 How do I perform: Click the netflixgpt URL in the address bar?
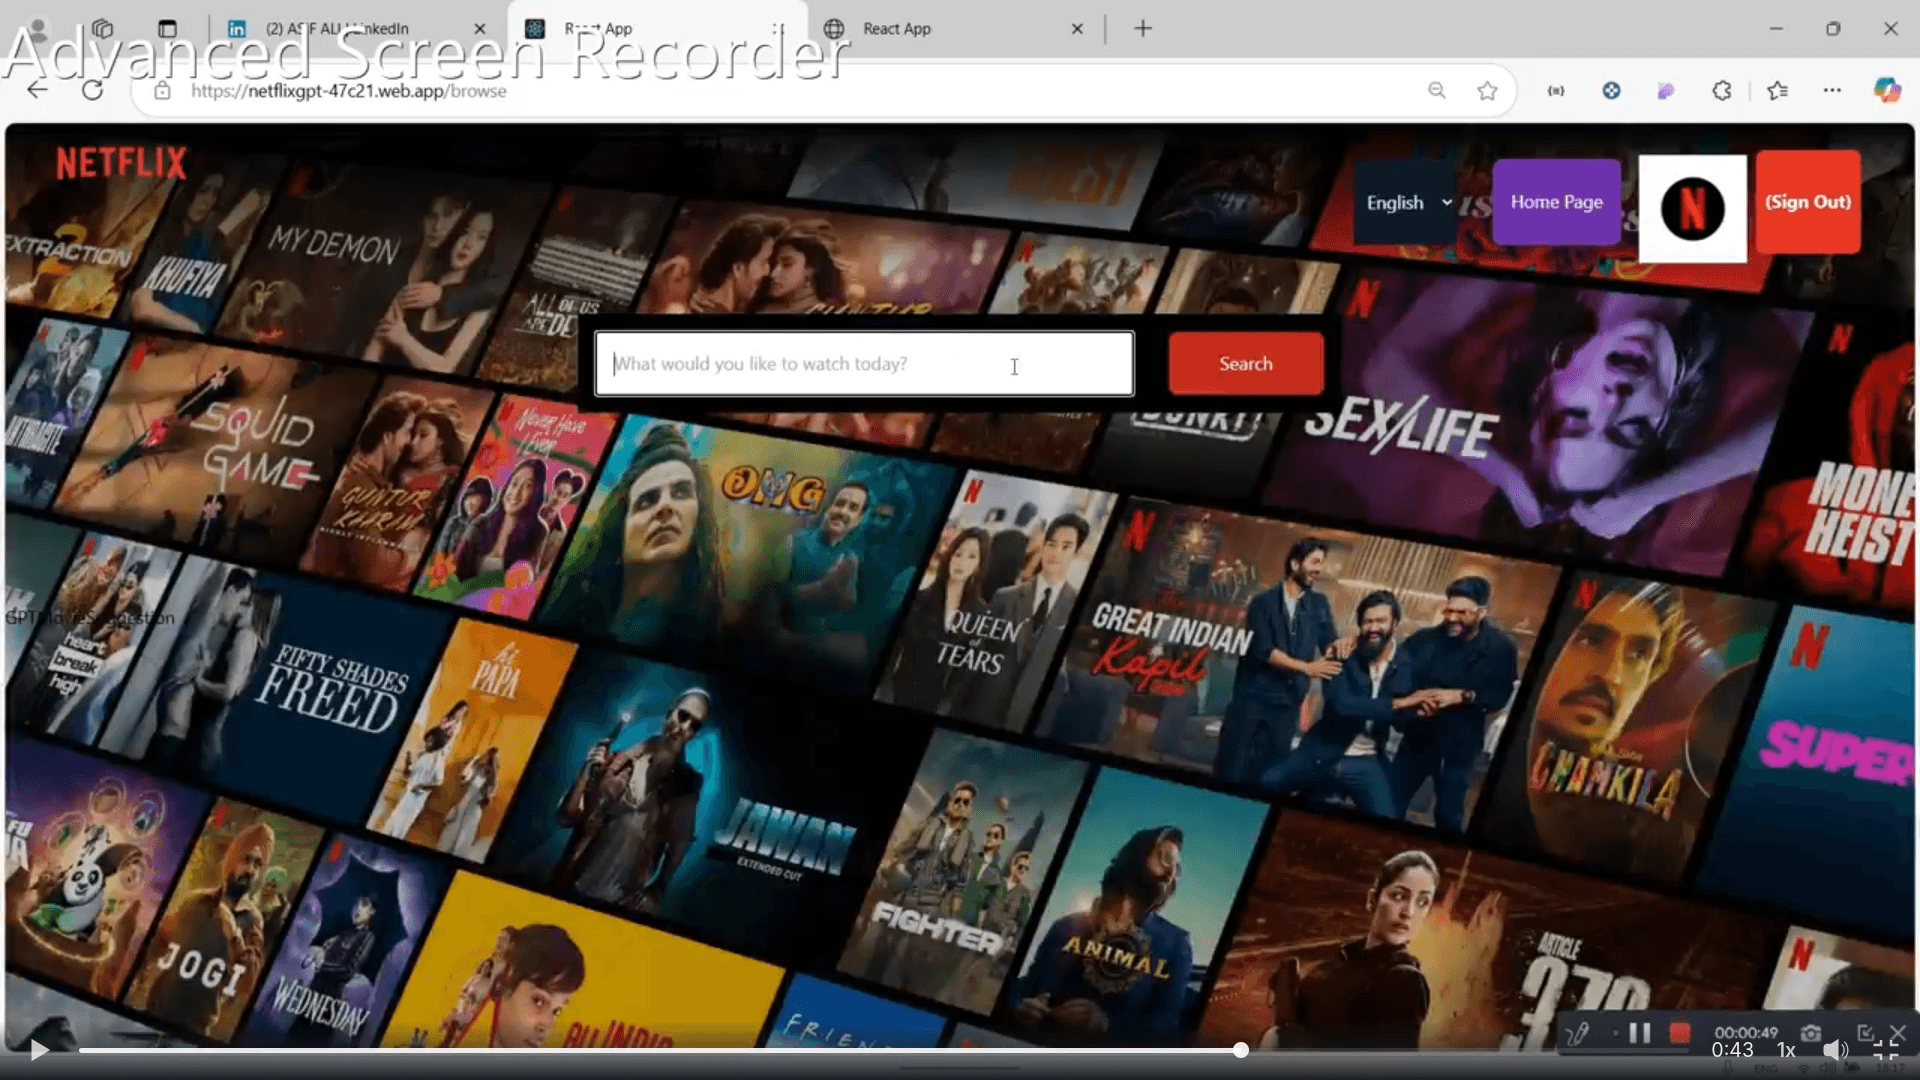point(348,91)
